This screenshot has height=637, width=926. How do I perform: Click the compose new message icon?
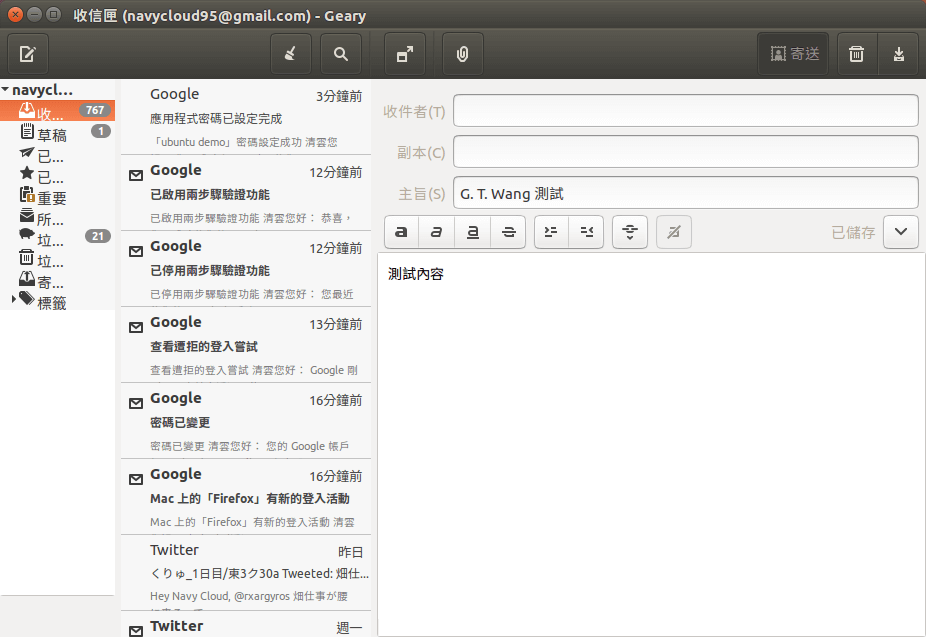(x=28, y=54)
